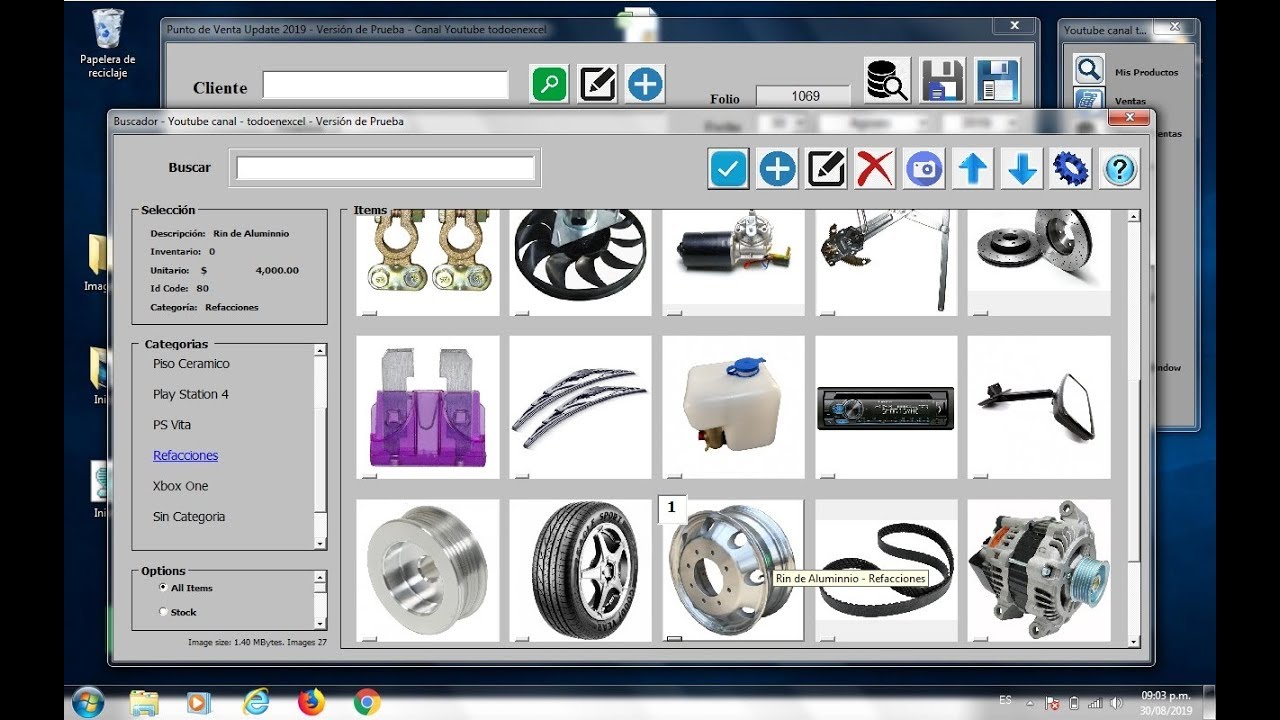The image size is (1280, 720).
Task: Click the Items grid scroll-down arrow
Action: (x=1133, y=642)
